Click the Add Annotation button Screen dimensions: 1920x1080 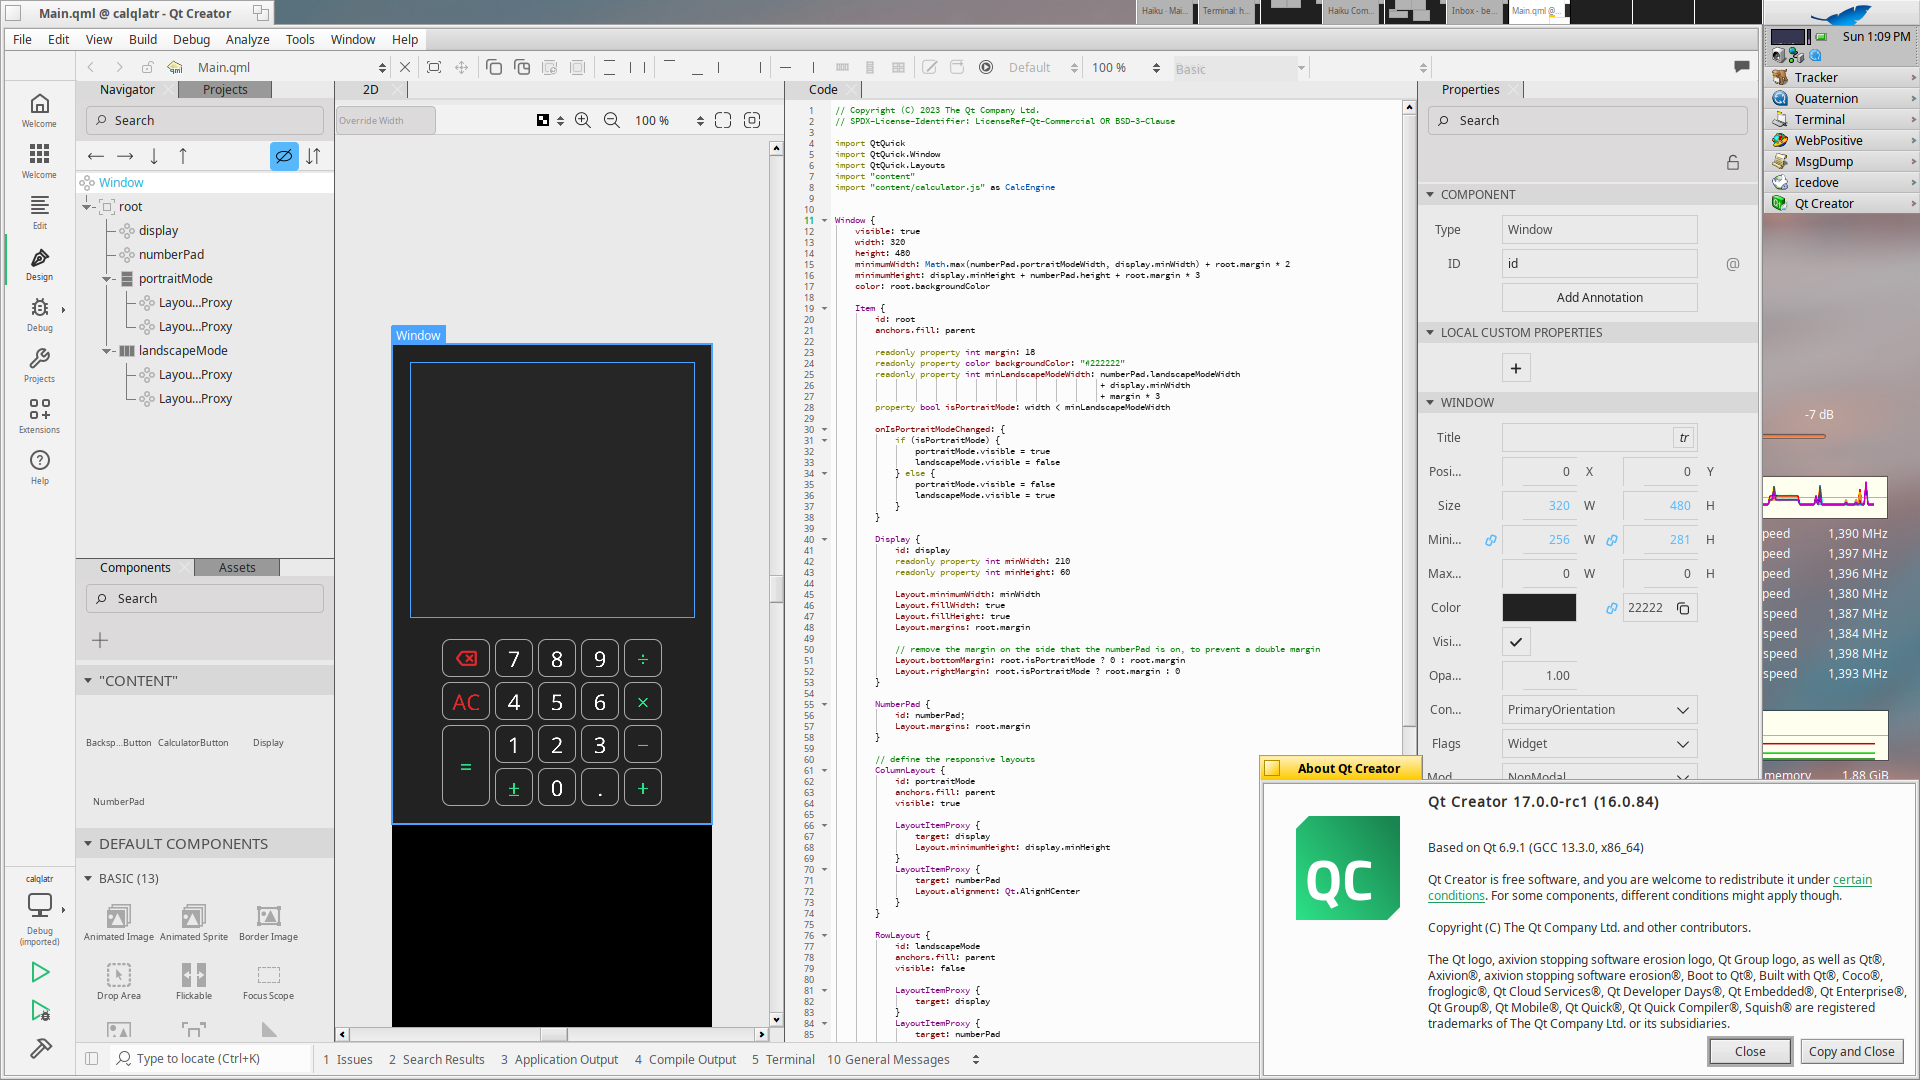click(1599, 298)
